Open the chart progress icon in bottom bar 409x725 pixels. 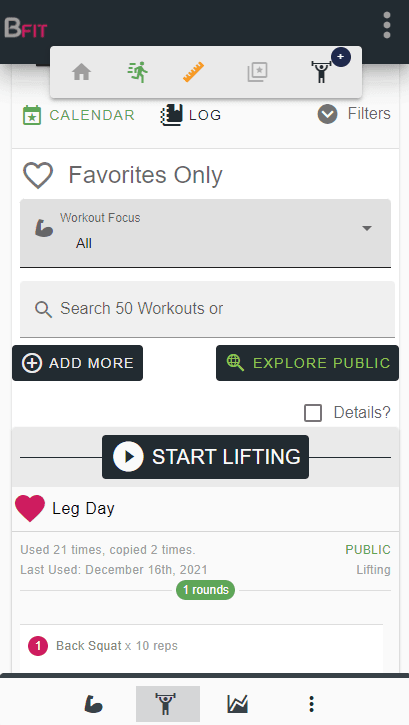[238, 704]
